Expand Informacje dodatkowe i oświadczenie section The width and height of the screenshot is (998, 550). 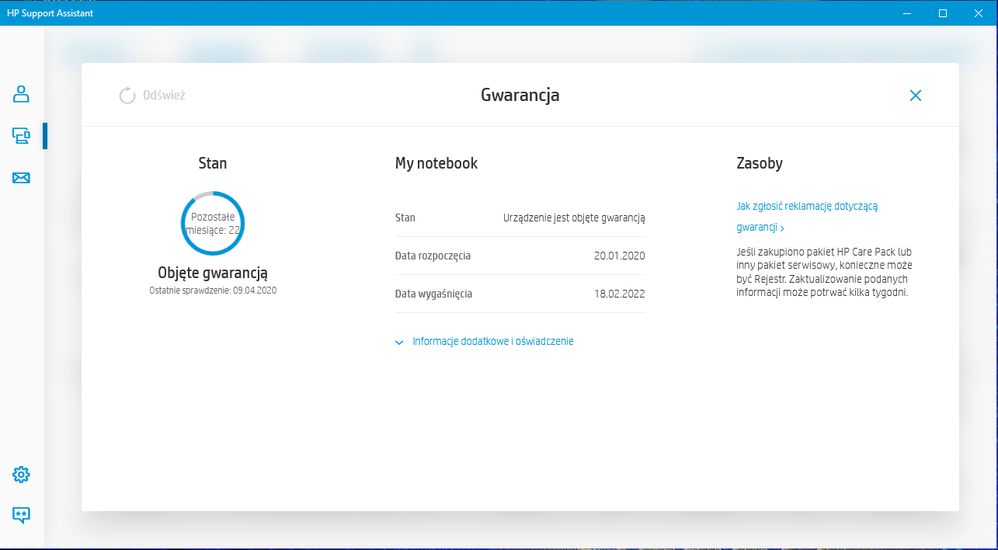pyautogui.click(x=492, y=341)
